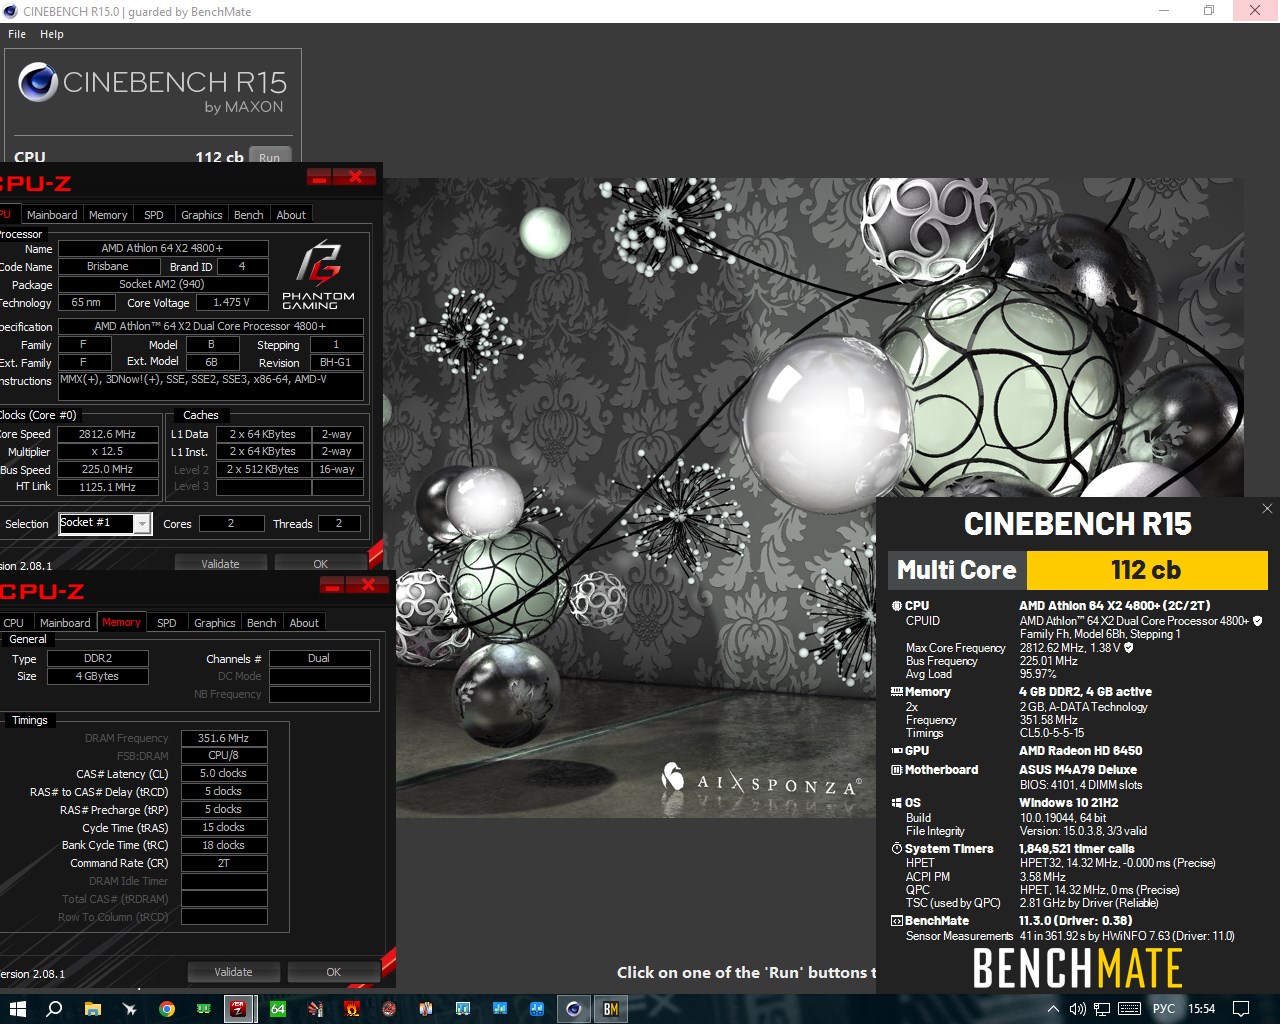Viewport: 1280px width, 1024px height.
Task: Switch to SPD tab in lower CPU-Z
Action: [167, 623]
